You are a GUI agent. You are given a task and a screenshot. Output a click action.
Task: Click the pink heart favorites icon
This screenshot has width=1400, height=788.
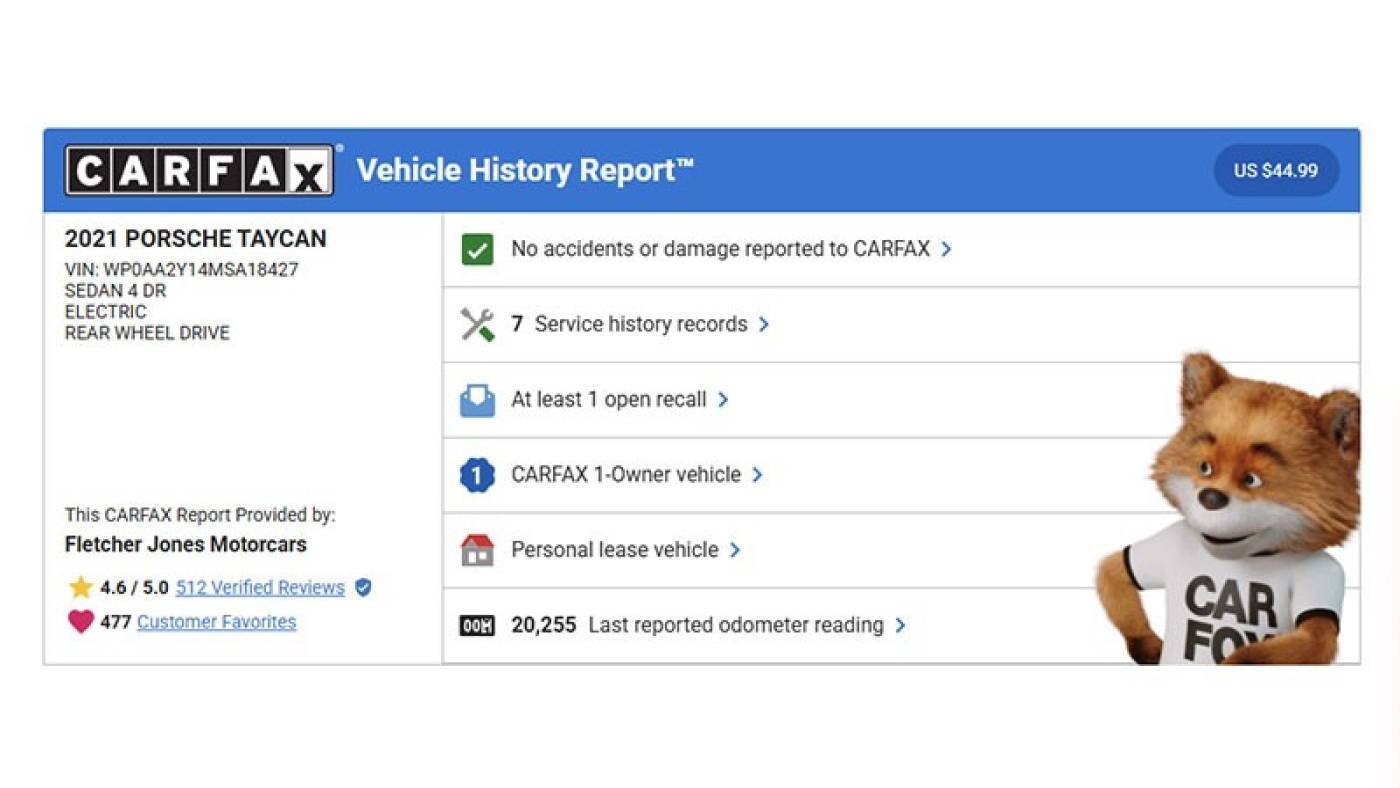tap(81, 622)
